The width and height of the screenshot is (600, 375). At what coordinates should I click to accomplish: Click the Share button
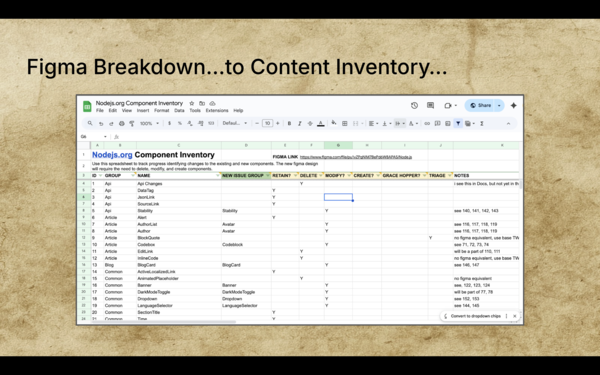pyautogui.click(x=481, y=106)
